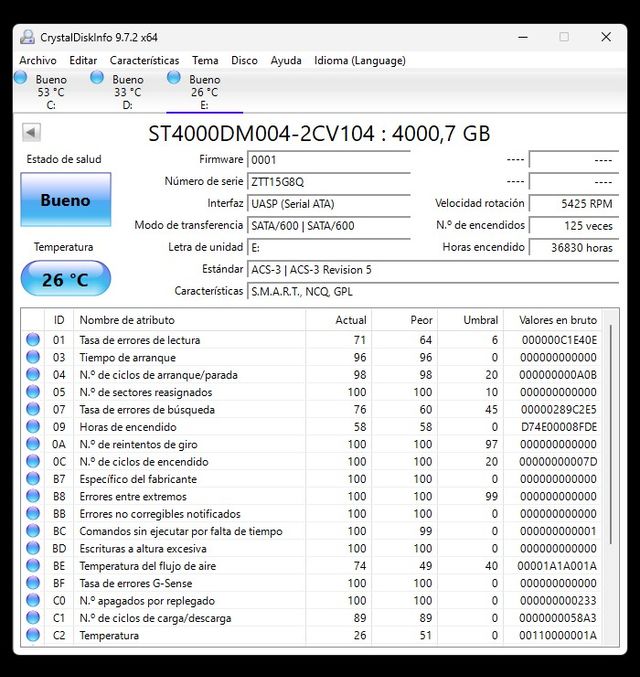The width and height of the screenshot is (640, 677).
Task: Click the serial number field ZTT15G8Q
Action: [x=329, y=182]
